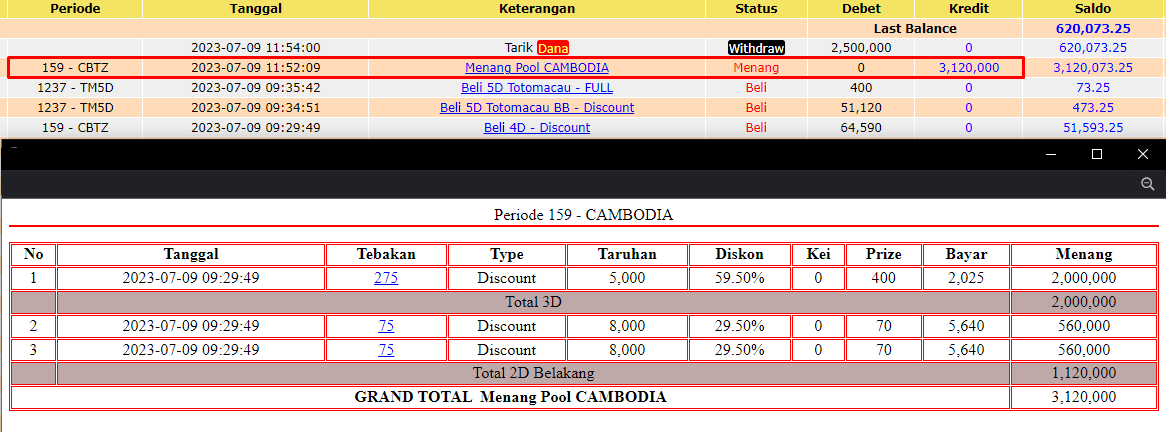The height and width of the screenshot is (432, 1166).
Task: Maximize the Periode 159 popup window
Action: click(1096, 154)
